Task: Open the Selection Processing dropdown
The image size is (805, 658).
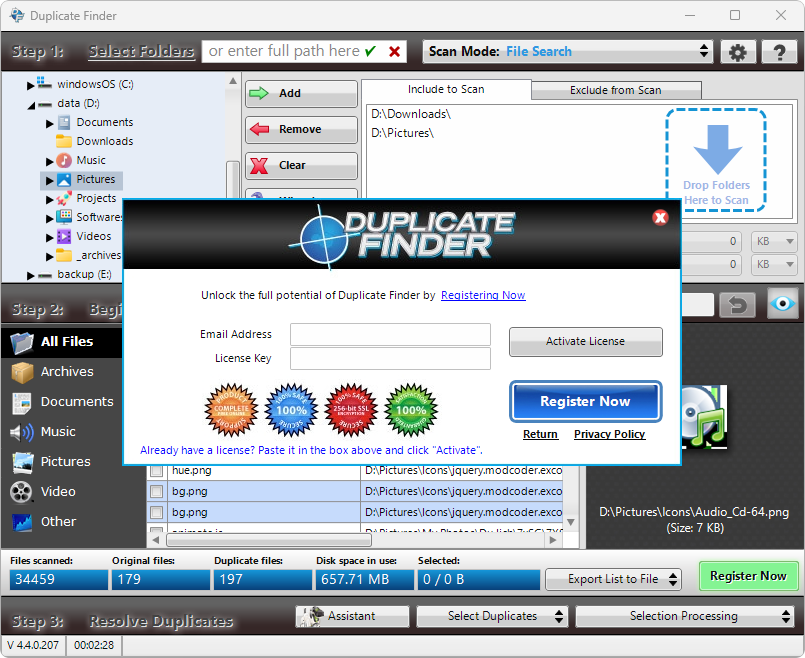Action: coord(683,616)
